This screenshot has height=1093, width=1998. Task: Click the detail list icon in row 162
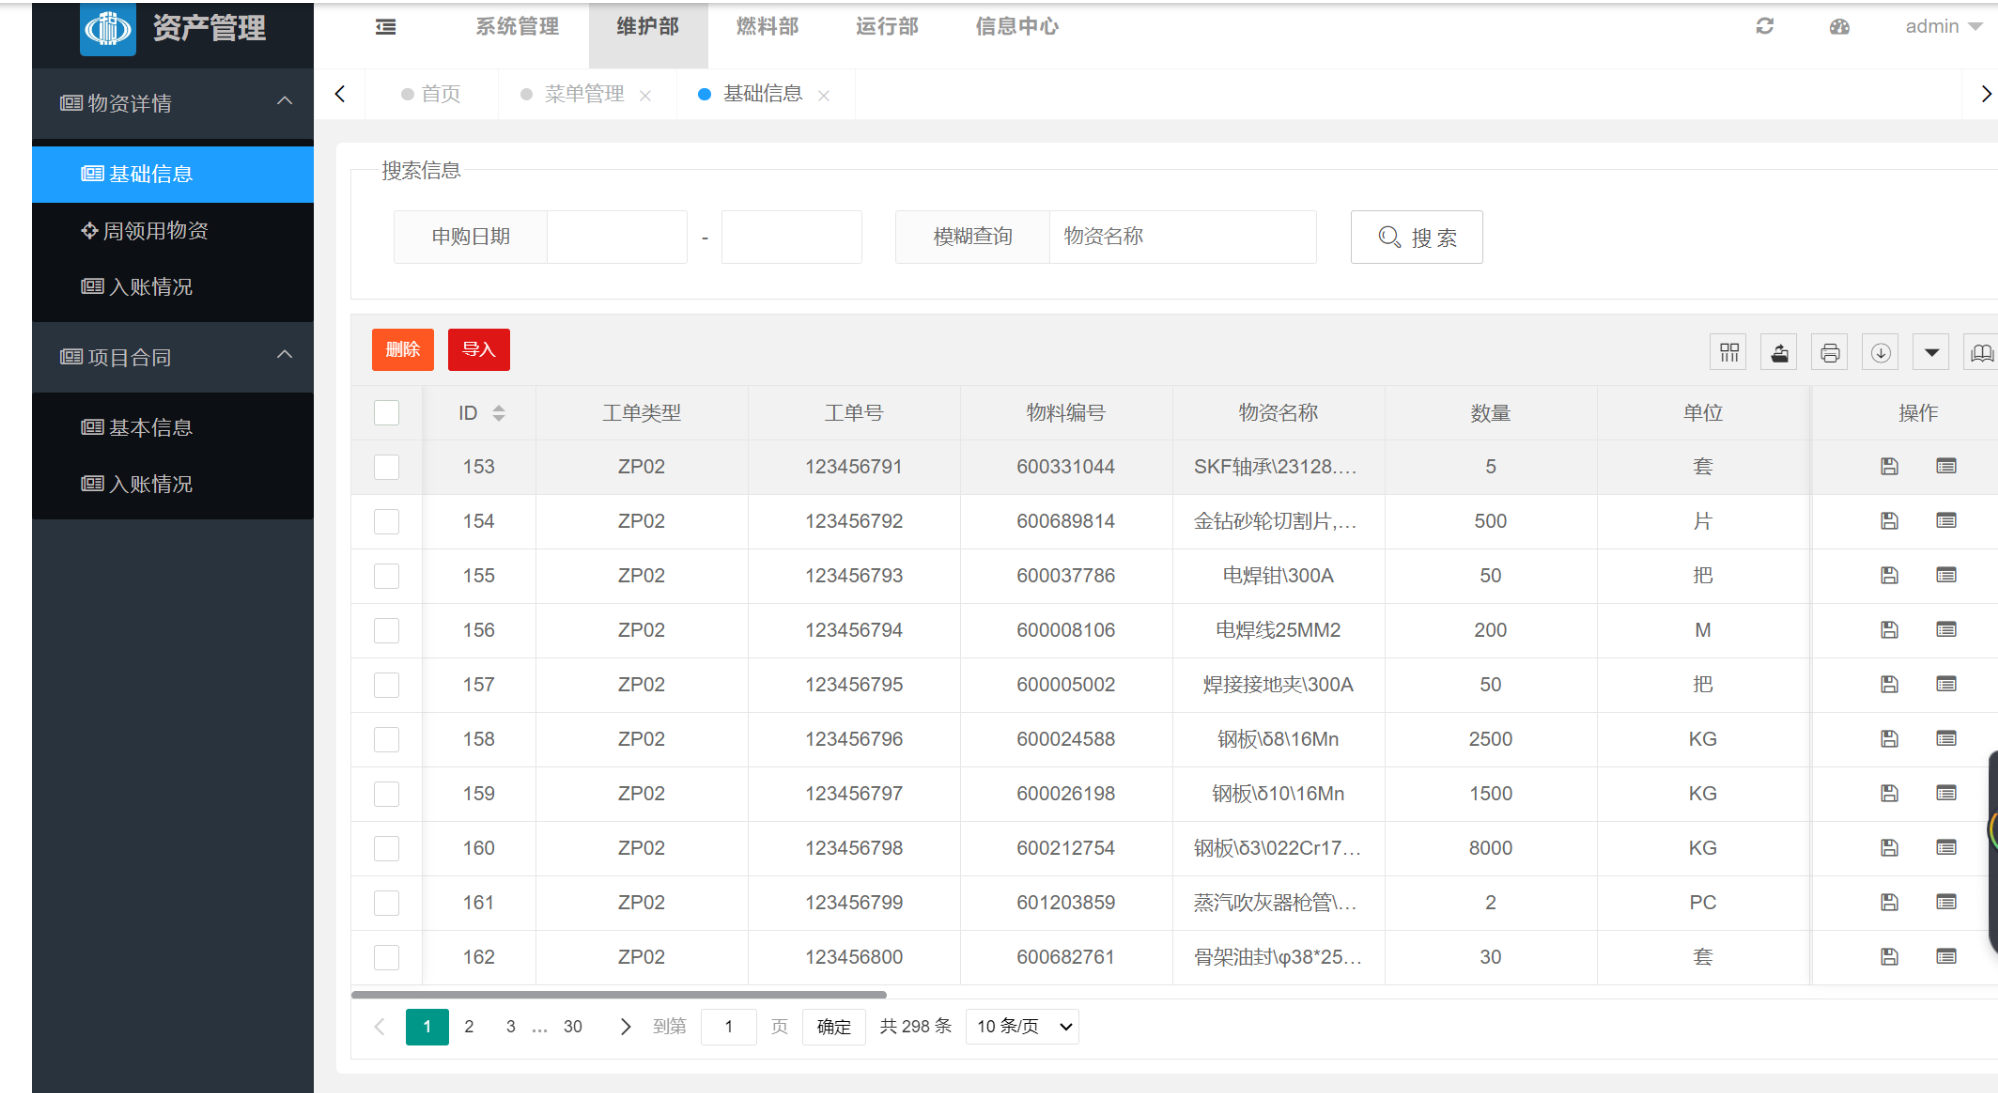coord(1946,957)
